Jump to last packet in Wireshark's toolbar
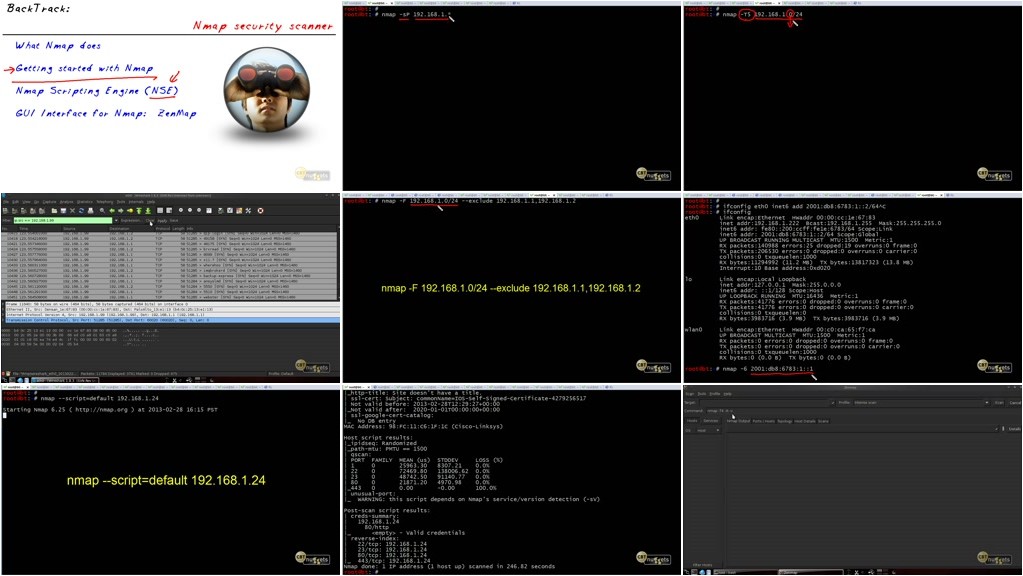The height and width of the screenshot is (576, 1023). click(148, 211)
